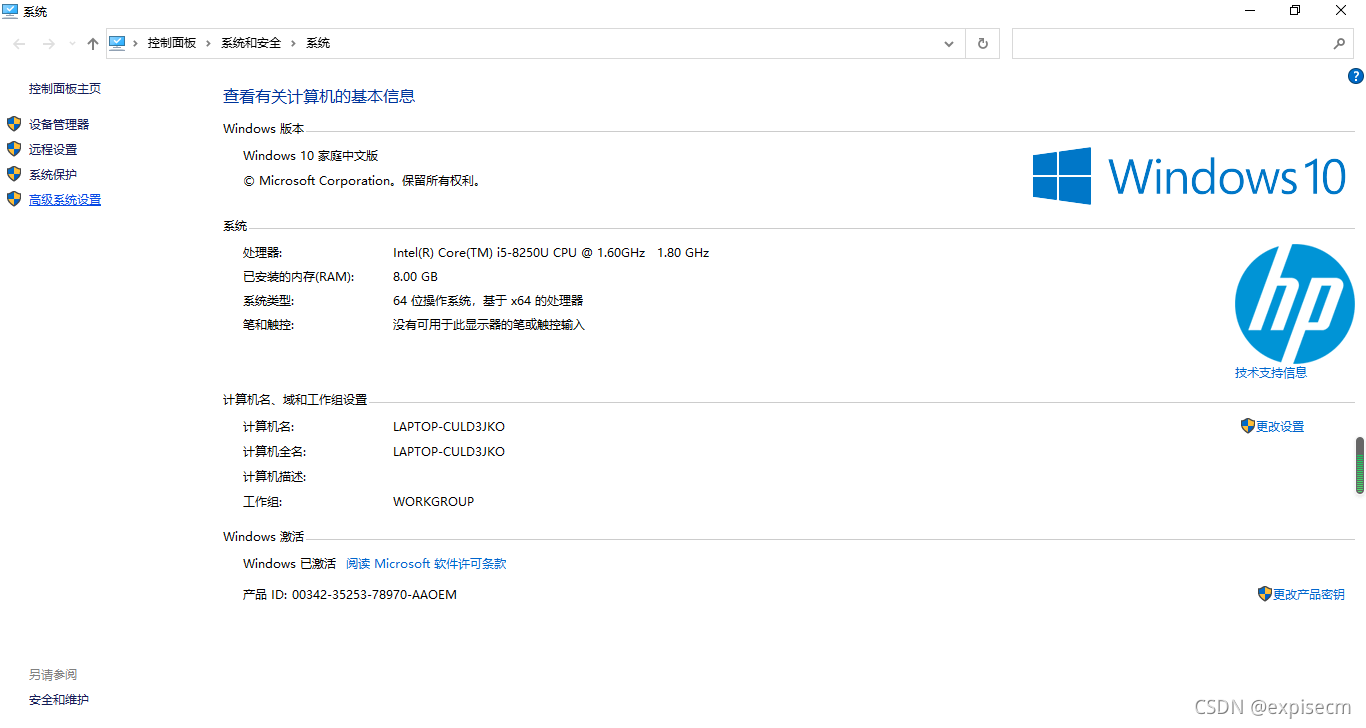The image size is (1366, 728).
Task: Open Advanced System Settings (高级系统设置)
Action: 65,199
